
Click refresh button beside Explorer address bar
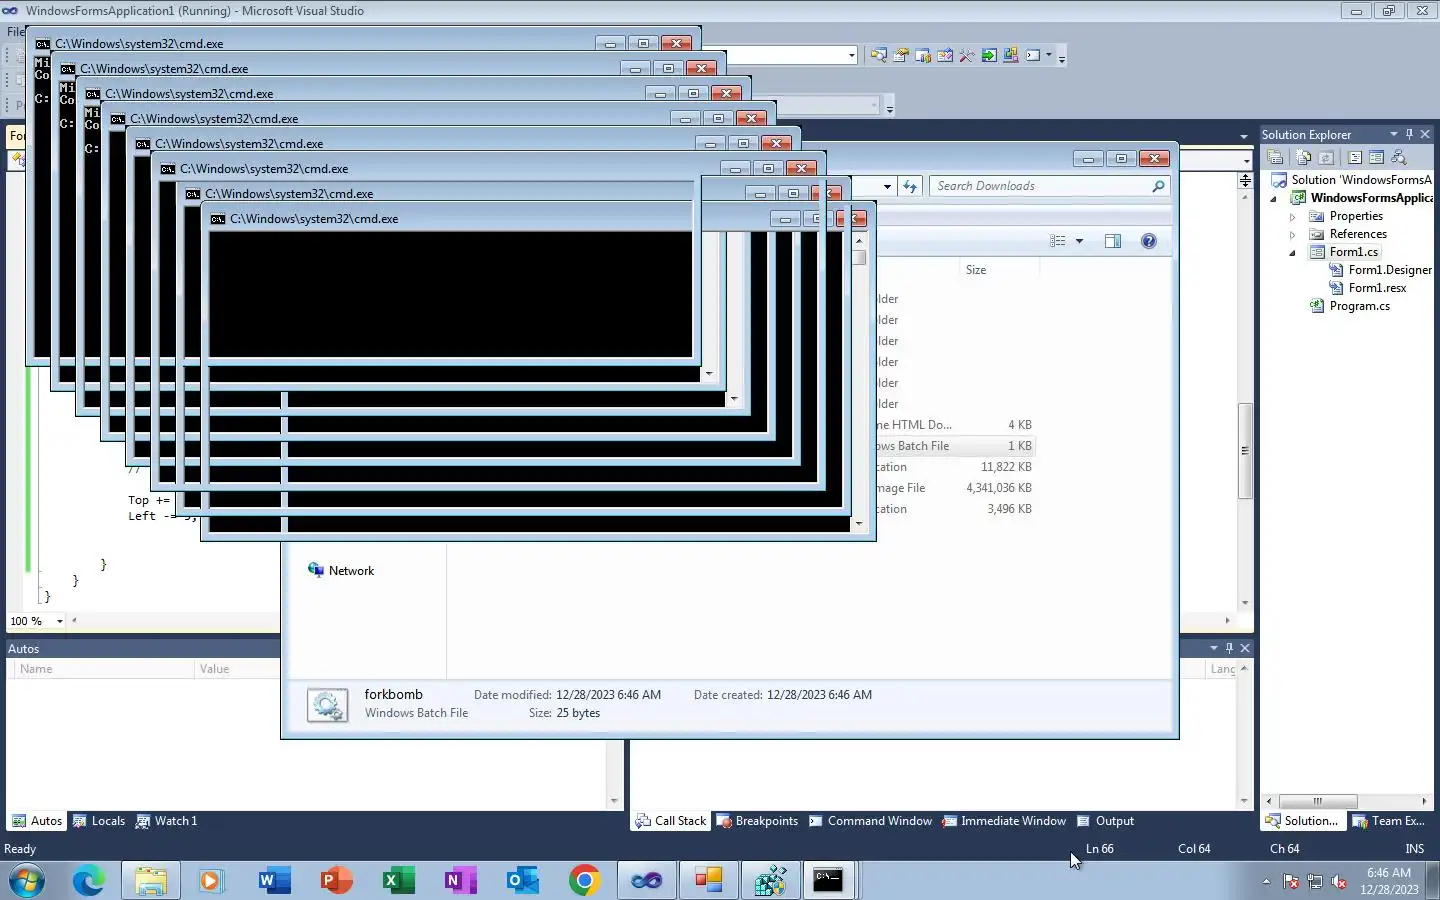pyautogui.click(x=910, y=186)
